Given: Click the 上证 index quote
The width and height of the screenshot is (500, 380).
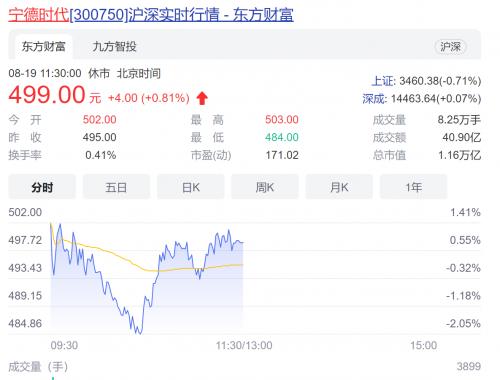Looking at the screenshot, I should pyautogui.click(x=426, y=81).
